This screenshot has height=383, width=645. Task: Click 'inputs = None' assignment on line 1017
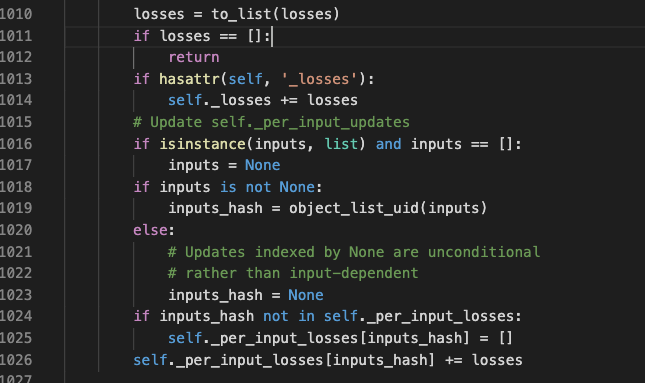[224, 165]
